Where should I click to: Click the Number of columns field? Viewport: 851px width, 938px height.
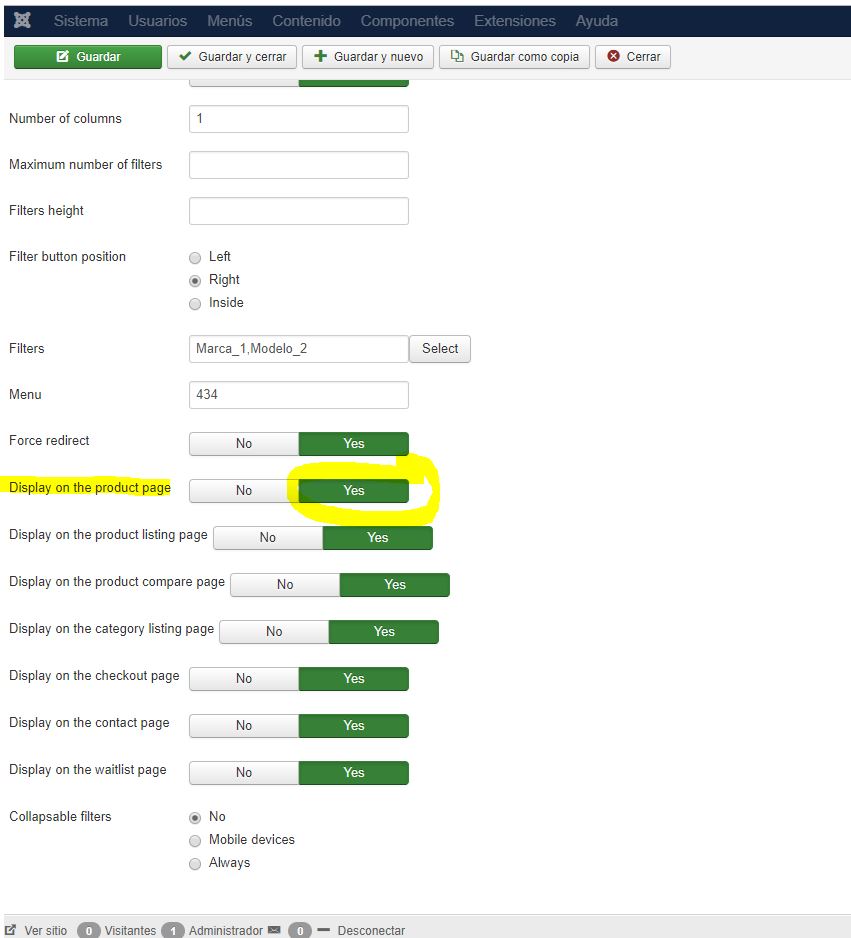tap(299, 119)
